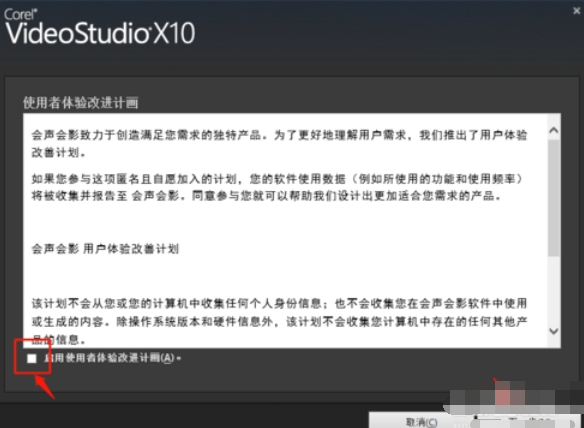Close the VideoStudio X10 installer window
The height and width of the screenshot is (428, 584).
pos(577,11)
